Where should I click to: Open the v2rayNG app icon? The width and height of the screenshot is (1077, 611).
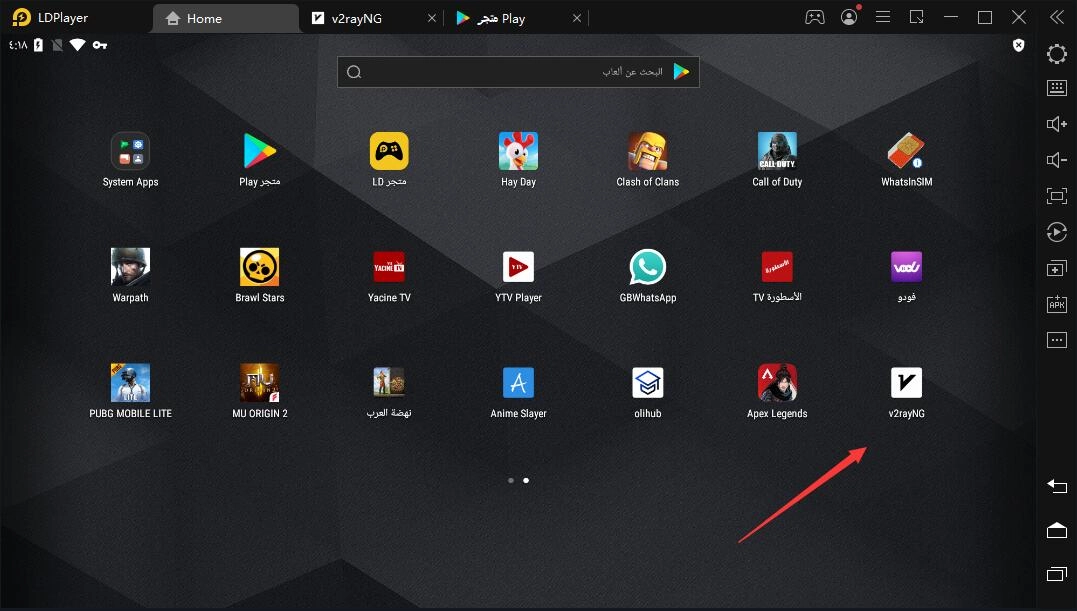click(x=907, y=382)
